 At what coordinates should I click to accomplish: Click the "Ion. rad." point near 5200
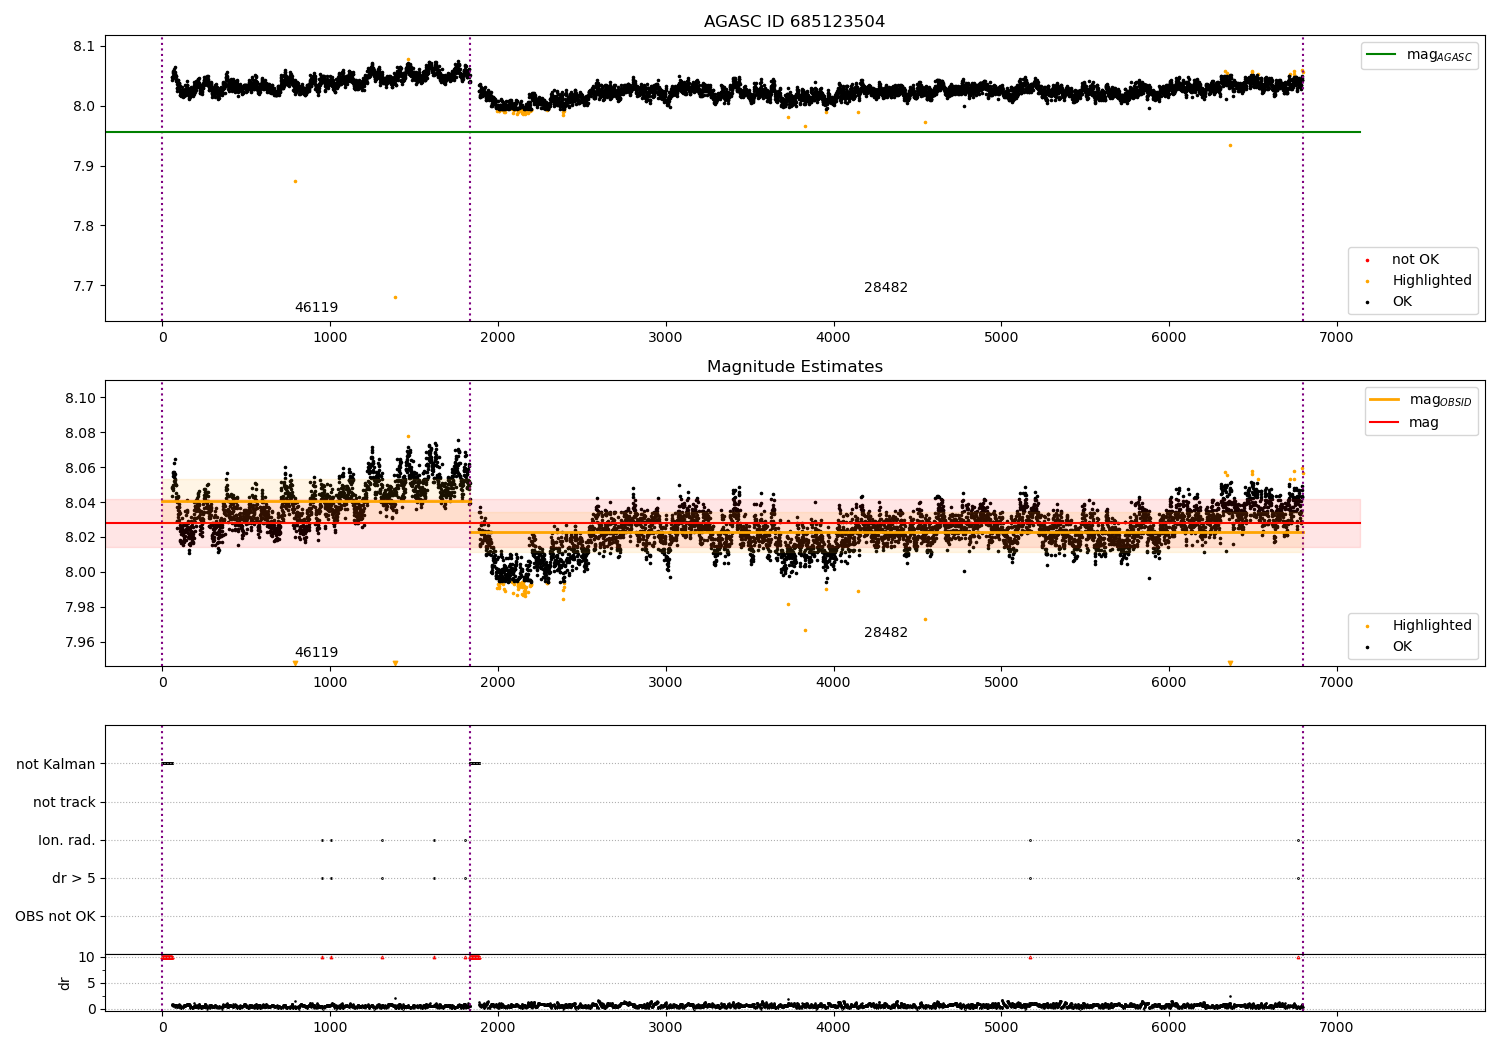click(1030, 840)
